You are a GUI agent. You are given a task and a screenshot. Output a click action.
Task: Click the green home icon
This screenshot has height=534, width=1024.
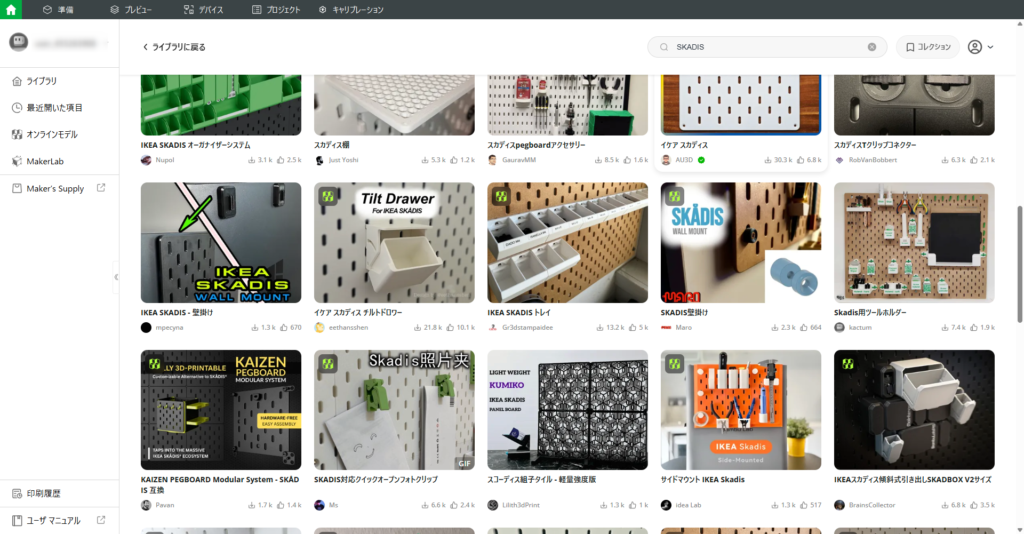coord(11,9)
